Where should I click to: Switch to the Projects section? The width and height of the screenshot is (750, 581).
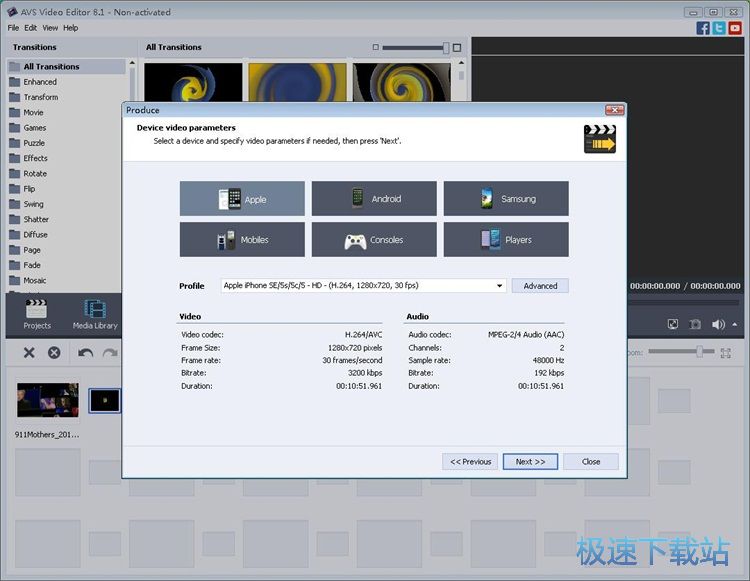(36, 315)
